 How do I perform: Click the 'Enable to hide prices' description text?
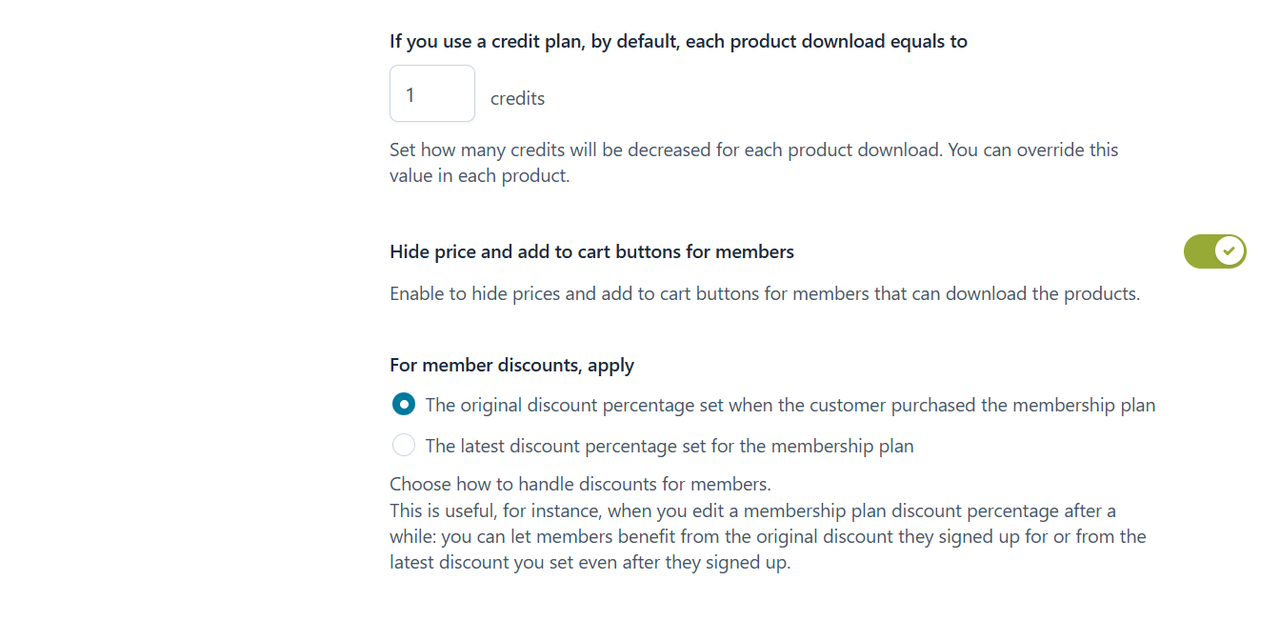pos(764,294)
